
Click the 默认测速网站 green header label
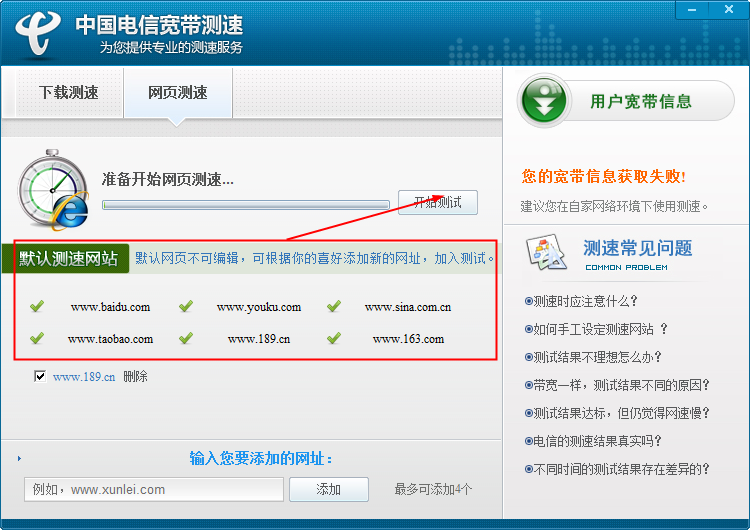68,258
